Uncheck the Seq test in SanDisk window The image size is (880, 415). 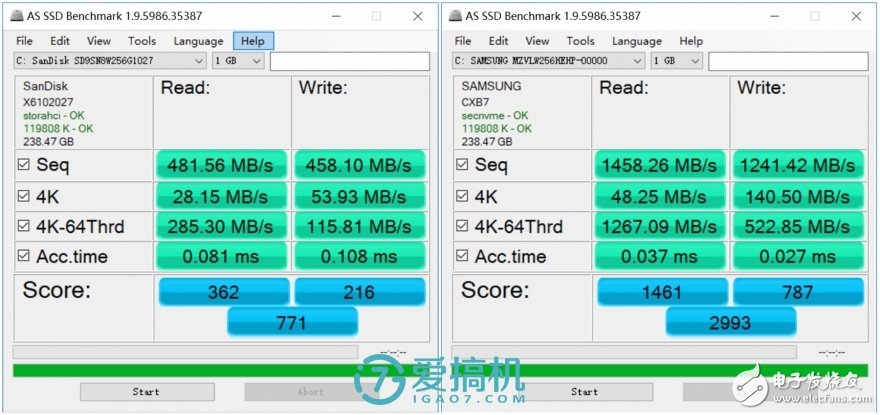[x=24, y=165]
